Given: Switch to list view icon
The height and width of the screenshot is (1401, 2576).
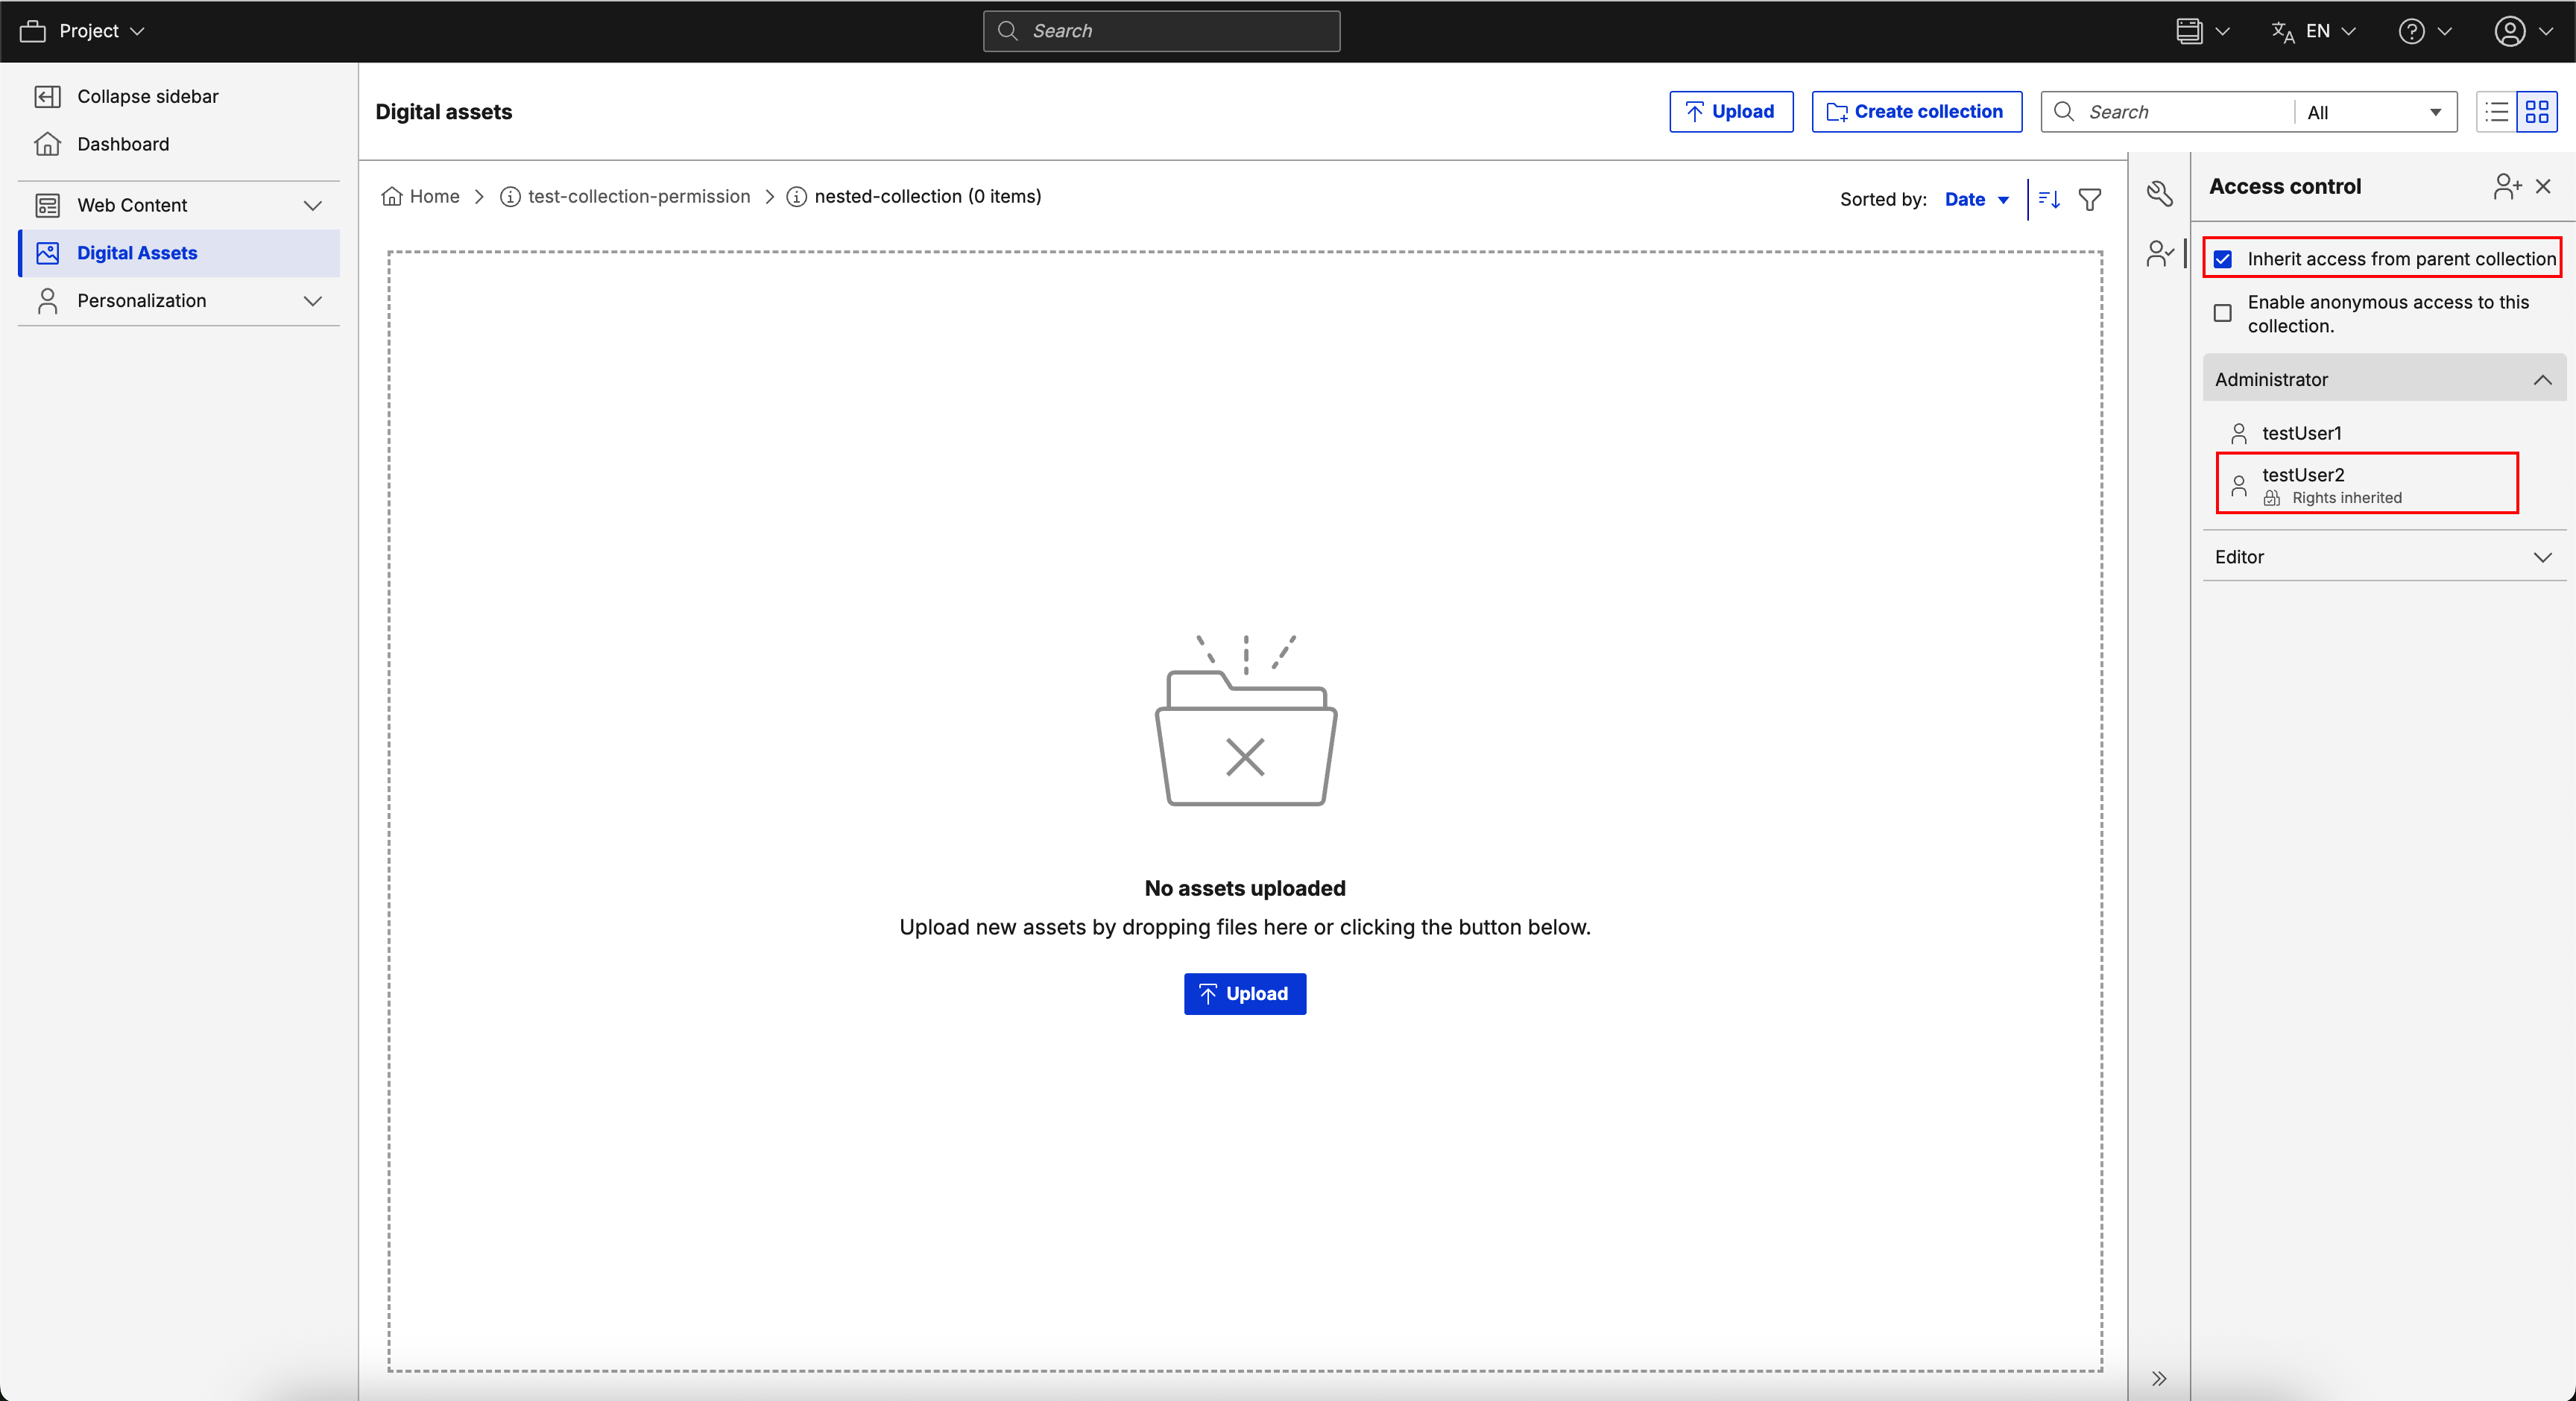Looking at the screenshot, I should (x=2497, y=112).
